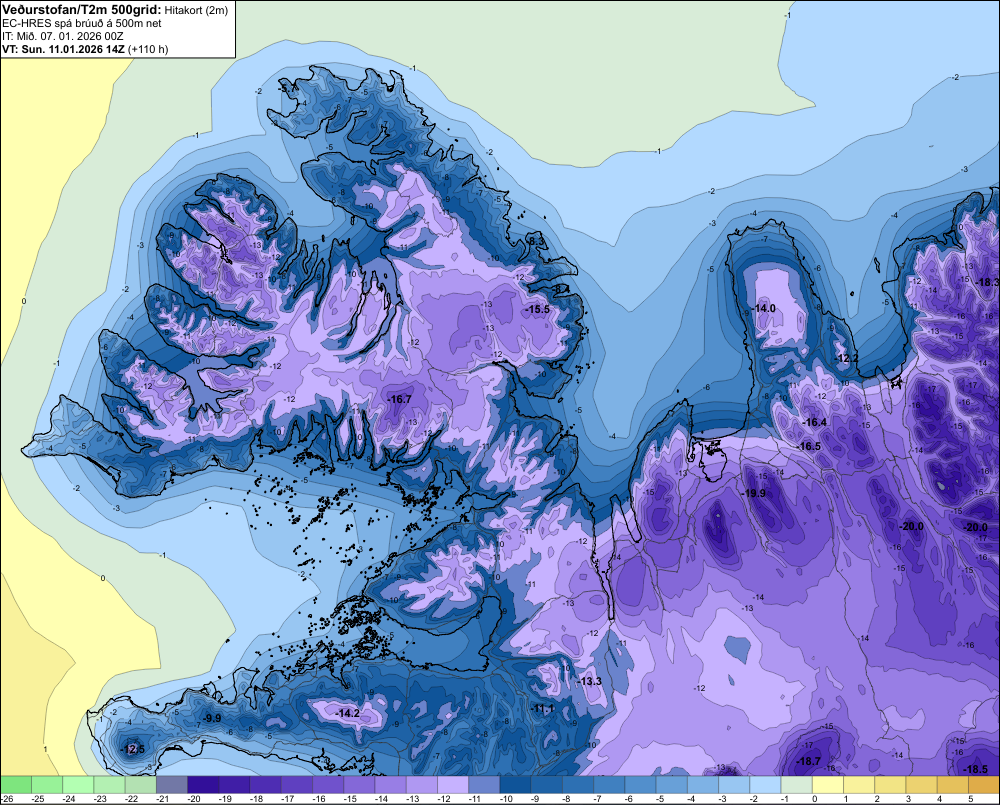The height and width of the screenshot is (805, 1000).
Task: Click the 'VT: Sun. 11.01.2026 14Z' valid time
Action: click(64, 49)
